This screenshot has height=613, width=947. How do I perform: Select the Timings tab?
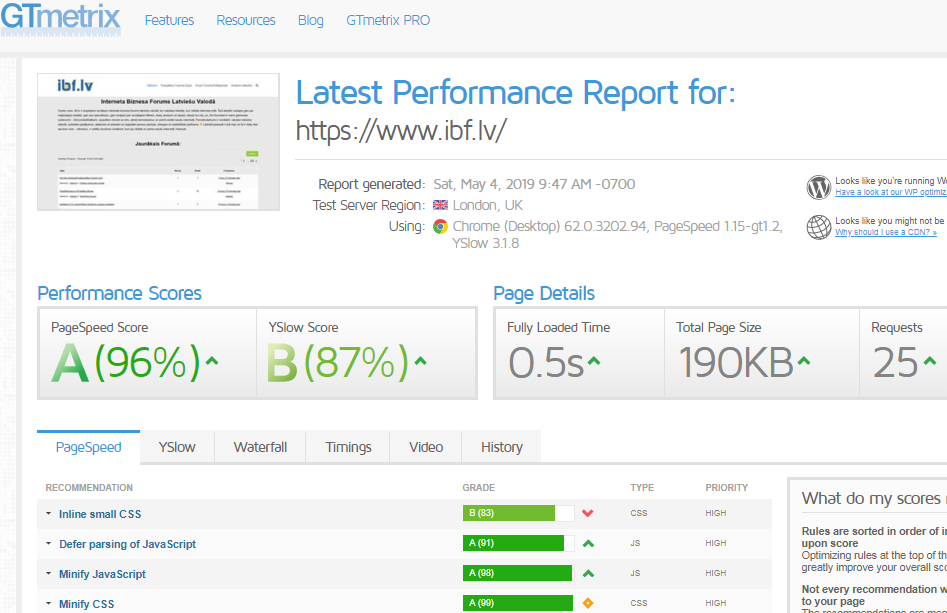pyautogui.click(x=348, y=447)
